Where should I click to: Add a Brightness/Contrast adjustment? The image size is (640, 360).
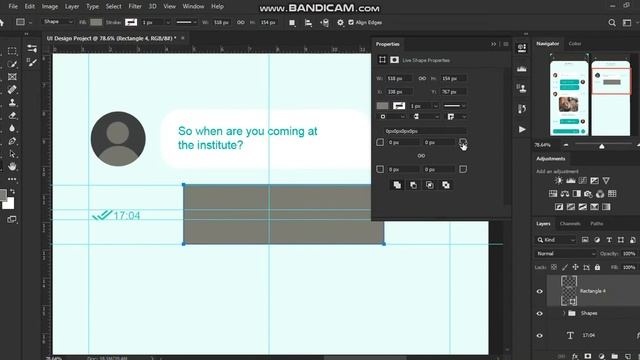(x=559, y=181)
